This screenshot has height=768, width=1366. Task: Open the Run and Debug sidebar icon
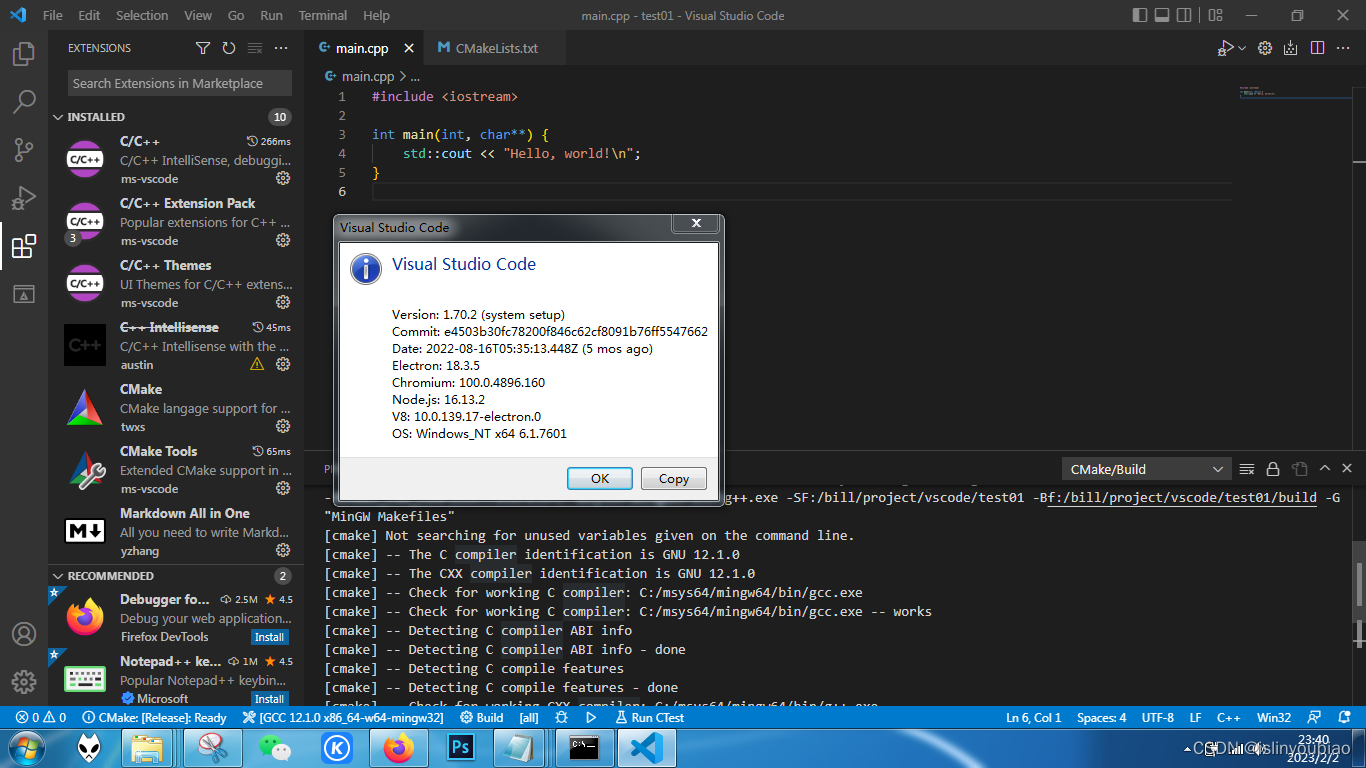(x=25, y=197)
